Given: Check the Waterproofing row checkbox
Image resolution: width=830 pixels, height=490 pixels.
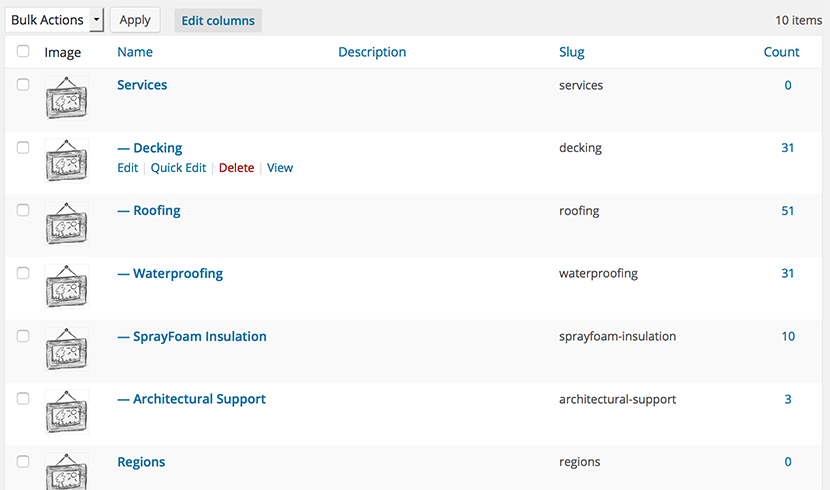Looking at the screenshot, I should point(23,273).
